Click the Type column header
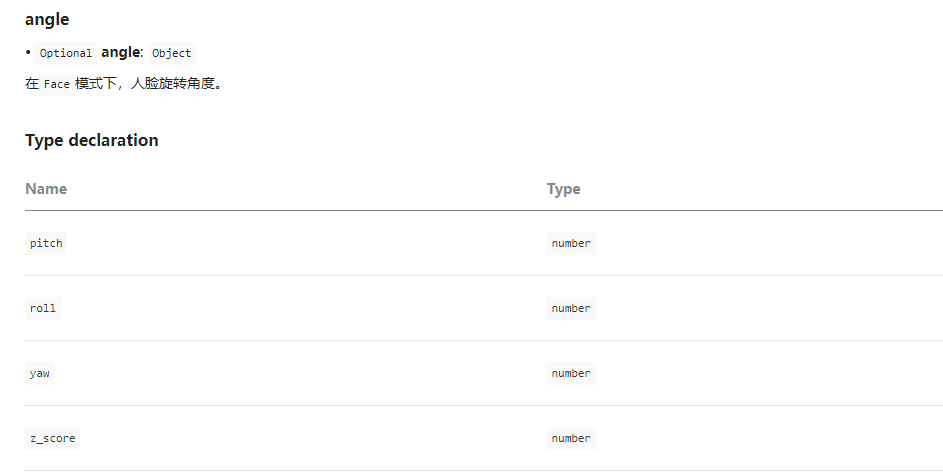 pos(564,189)
